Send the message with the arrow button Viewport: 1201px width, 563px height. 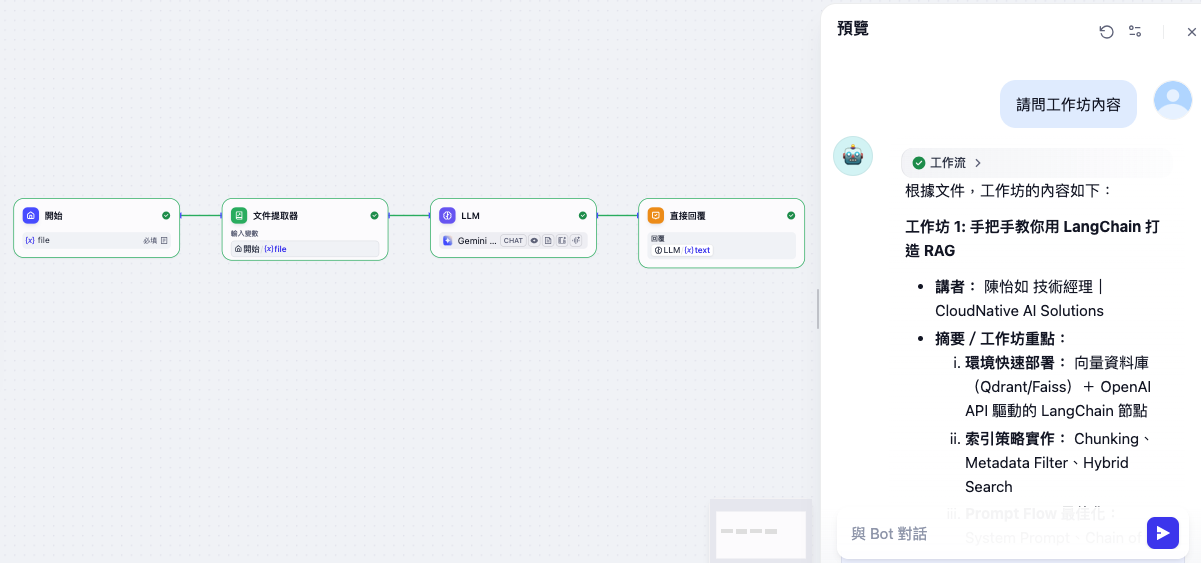coord(1162,533)
